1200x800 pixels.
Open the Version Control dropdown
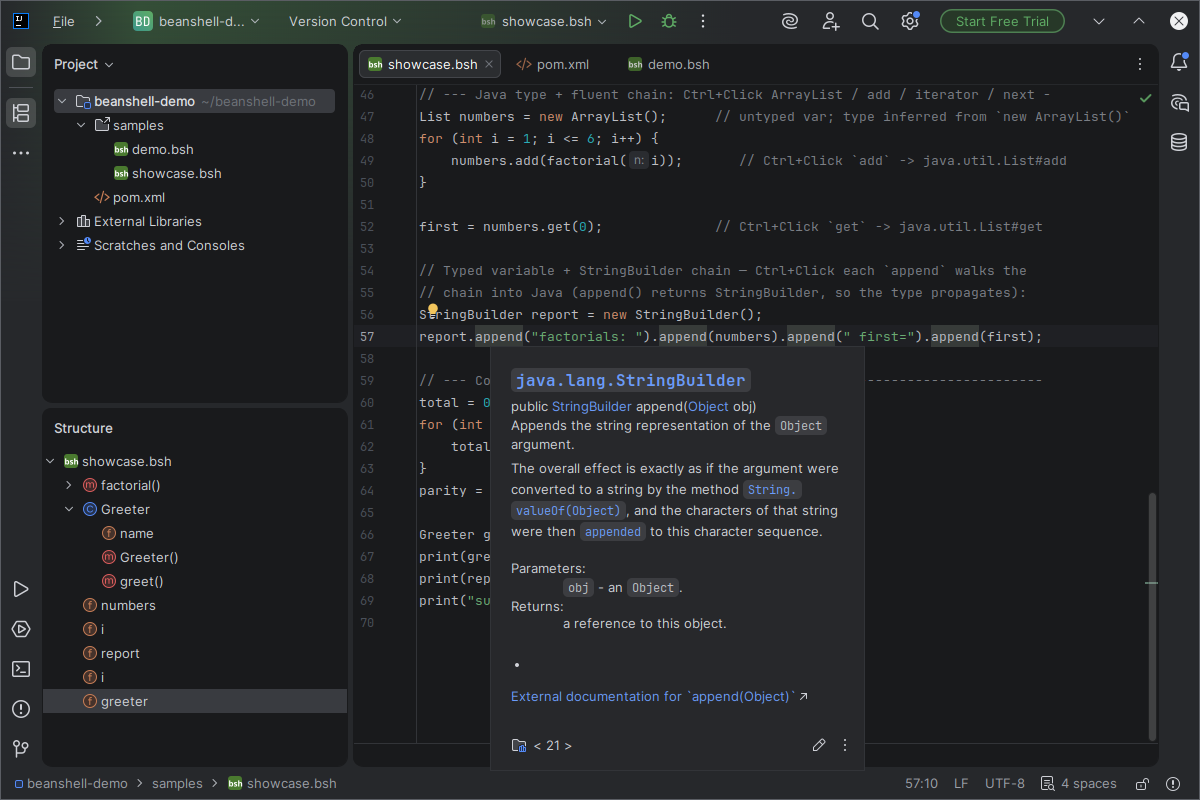[345, 21]
